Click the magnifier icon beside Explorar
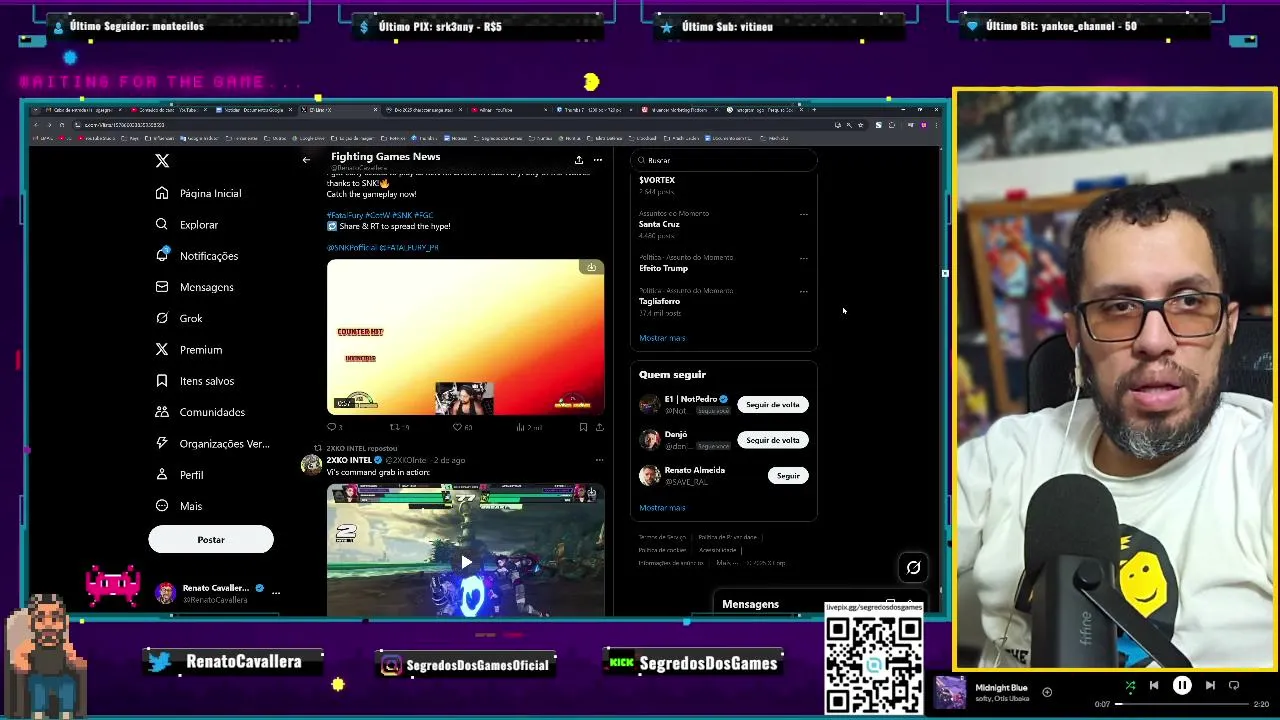Image resolution: width=1280 pixels, height=720 pixels. 162,224
